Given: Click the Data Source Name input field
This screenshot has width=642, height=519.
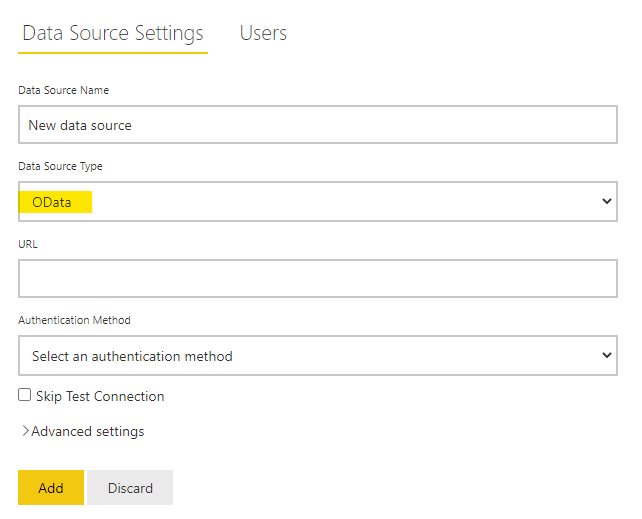Looking at the screenshot, I should (x=318, y=124).
